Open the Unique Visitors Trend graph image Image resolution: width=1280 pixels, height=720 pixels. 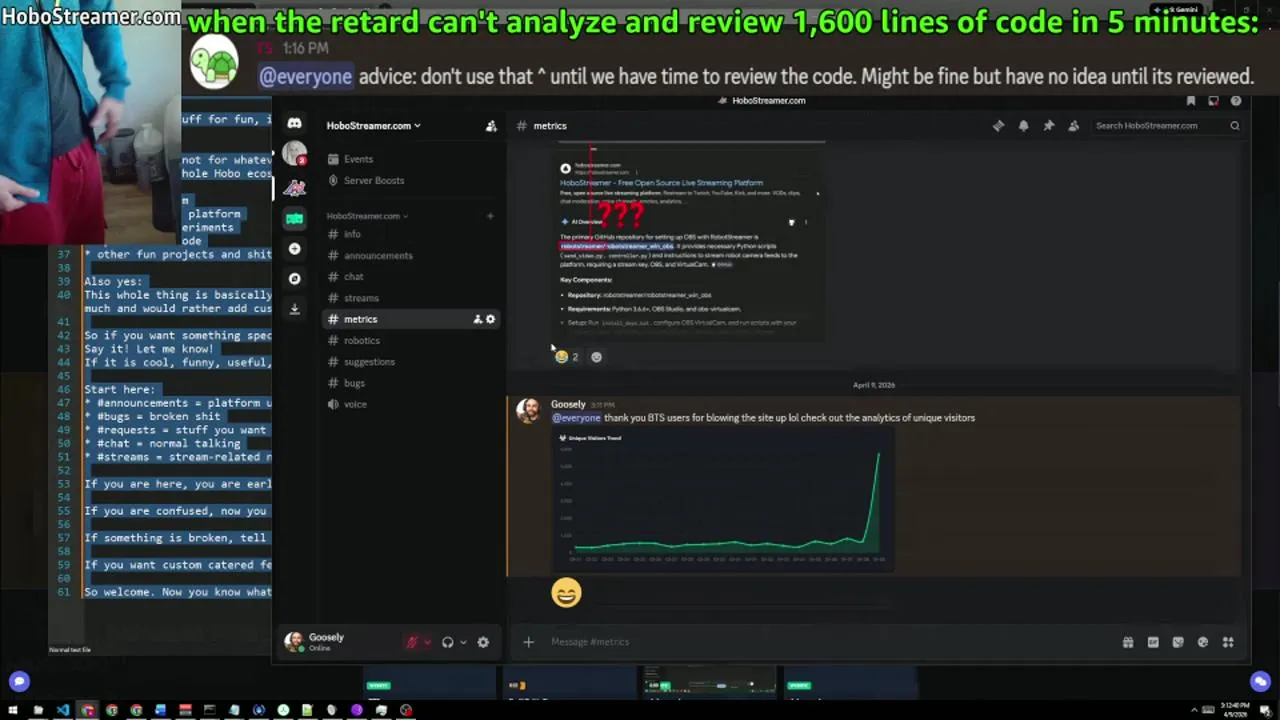point(723,500)
